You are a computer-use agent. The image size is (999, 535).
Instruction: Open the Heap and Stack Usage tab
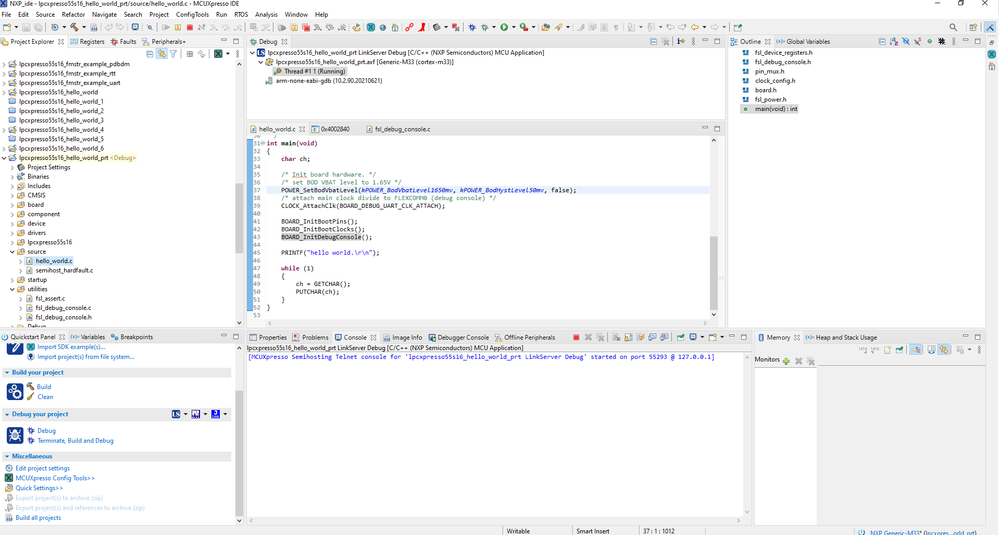click(x=841, y=338)
